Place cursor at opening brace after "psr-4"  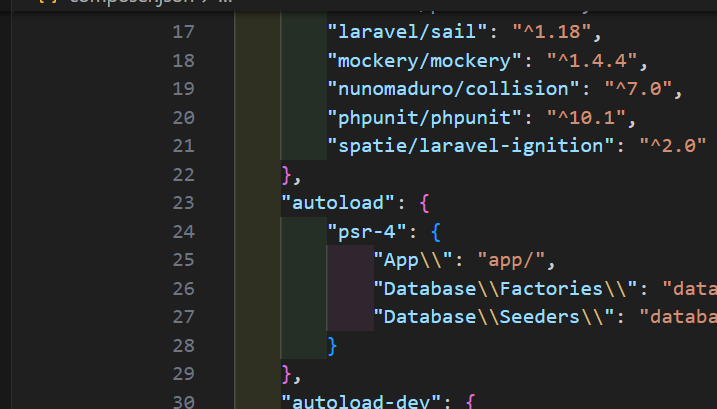tap(436, 232)
